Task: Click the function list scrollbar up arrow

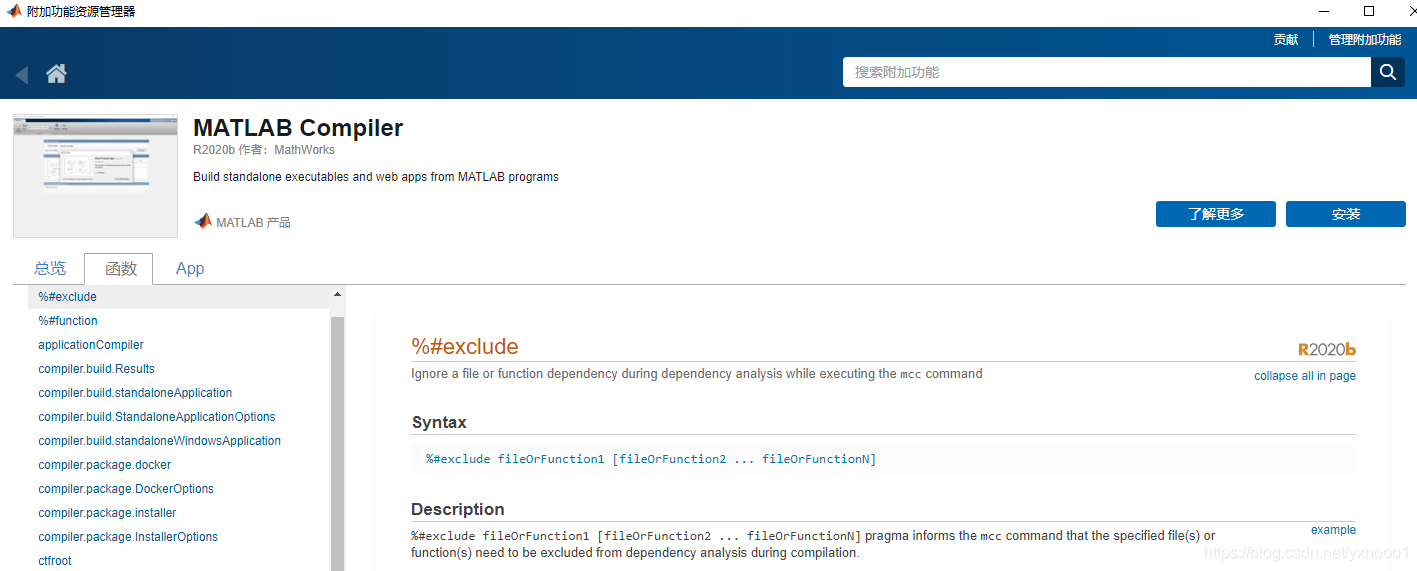Action: [337, 295]
